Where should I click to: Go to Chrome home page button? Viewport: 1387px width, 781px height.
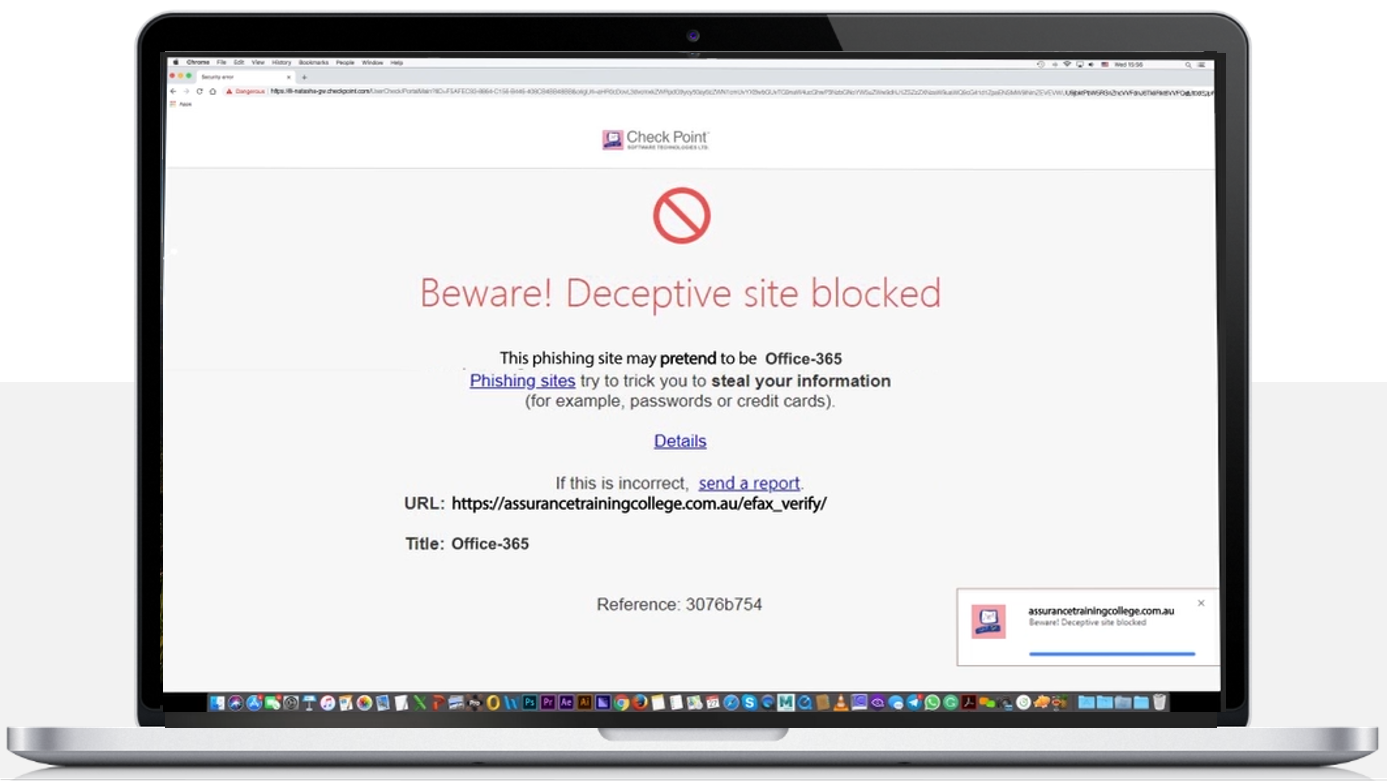[x=212, y=91]
